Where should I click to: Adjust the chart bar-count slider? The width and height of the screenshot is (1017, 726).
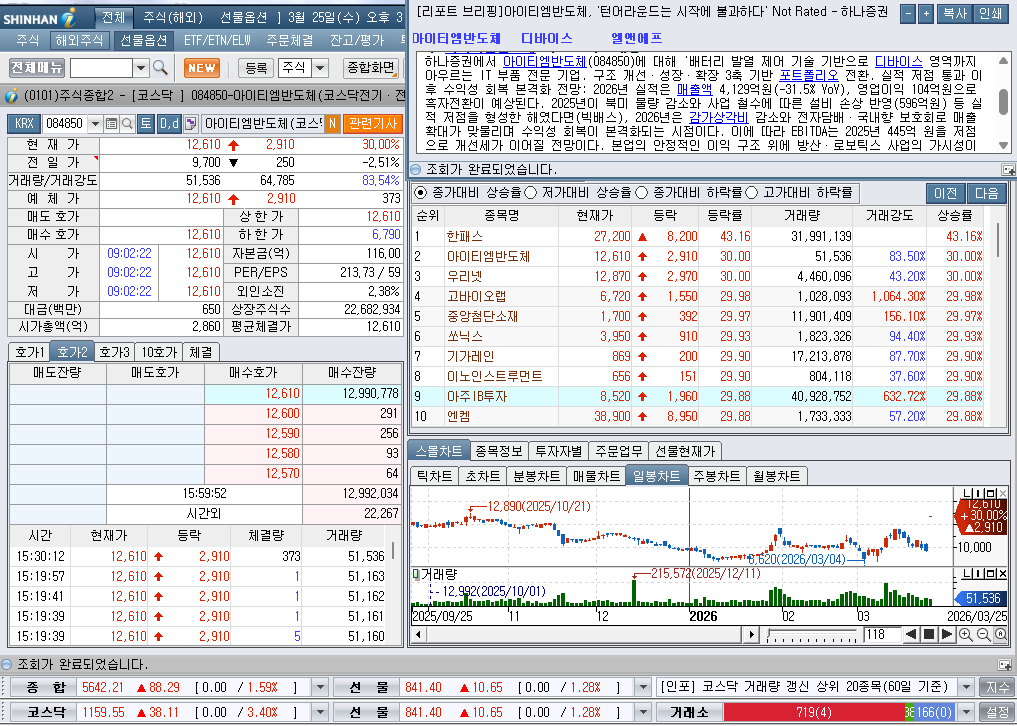point(811,635)
